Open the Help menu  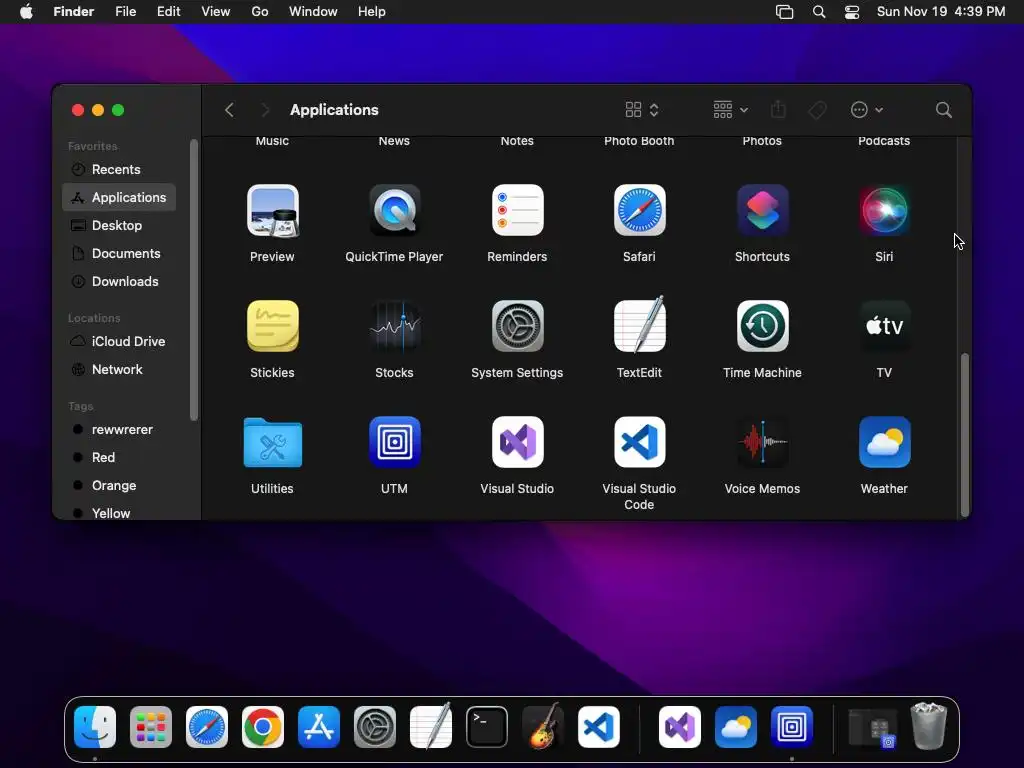(372, 12)
